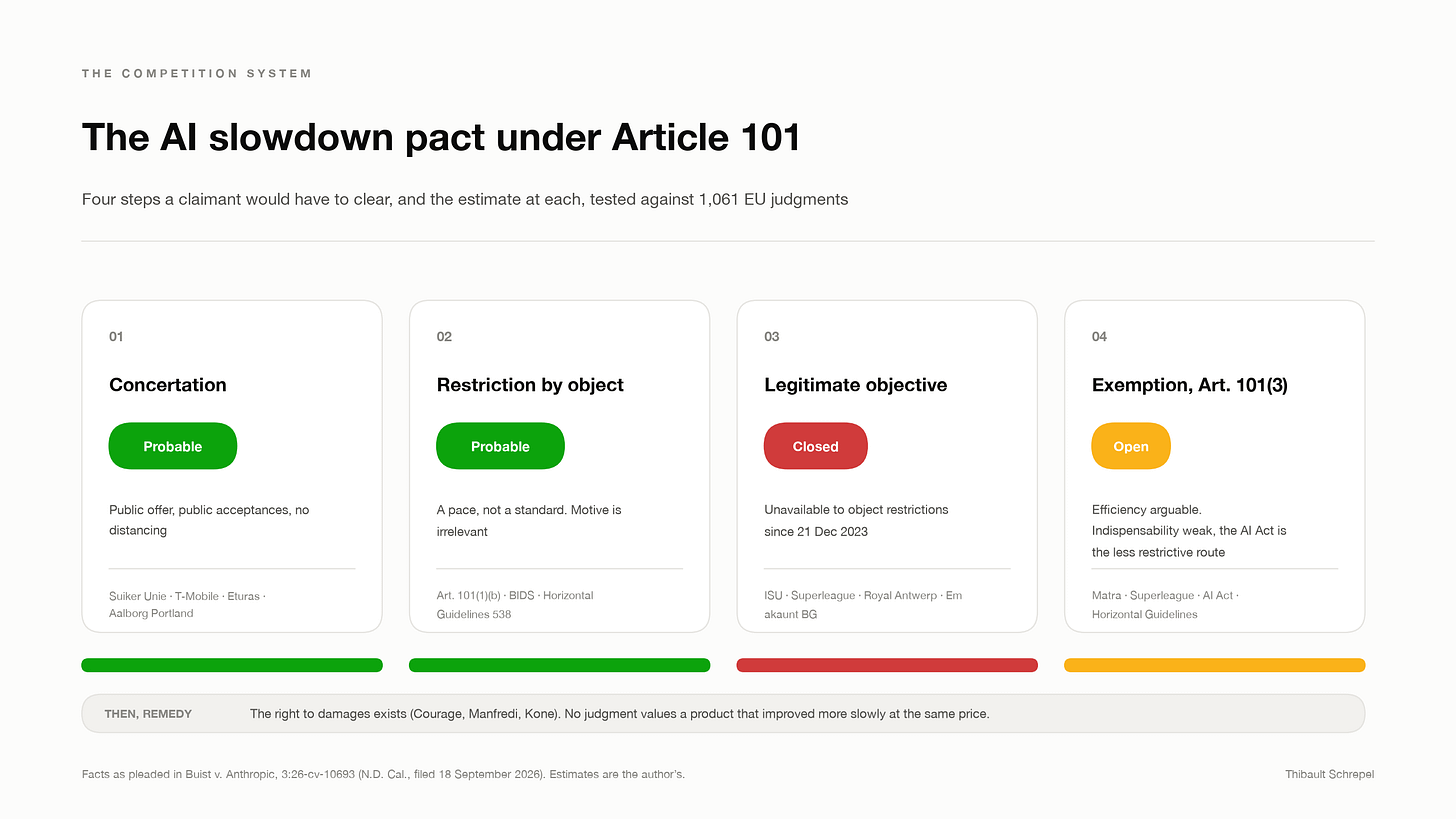Click the Probable badge under Concertation

(x=173, y=446)
